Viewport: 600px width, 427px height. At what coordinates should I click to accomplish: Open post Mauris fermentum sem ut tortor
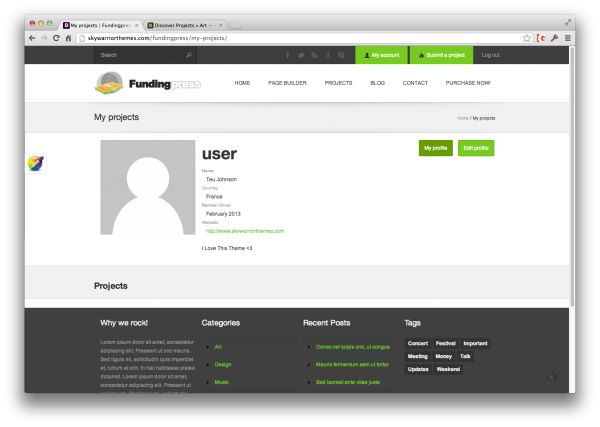point(352,365)
